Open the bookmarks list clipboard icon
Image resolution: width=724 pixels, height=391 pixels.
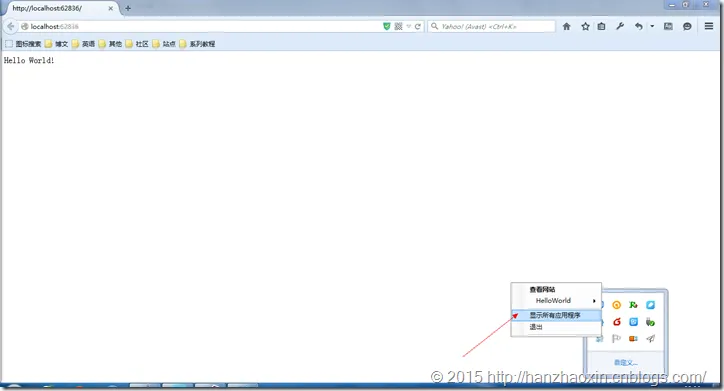click(601, 26)
